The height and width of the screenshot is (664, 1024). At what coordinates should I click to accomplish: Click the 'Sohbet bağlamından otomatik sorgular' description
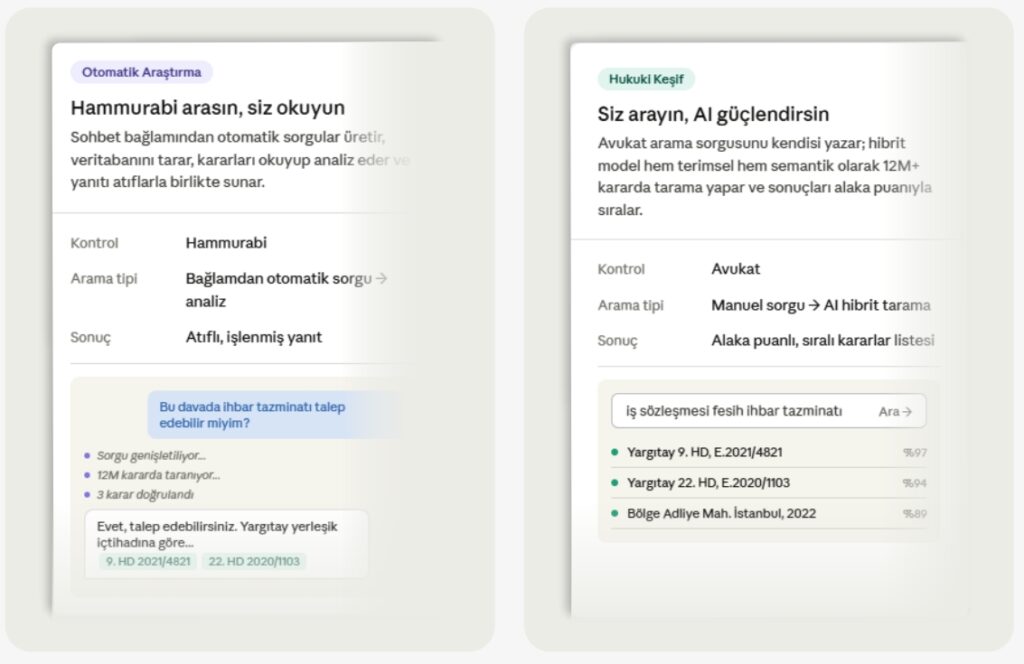click(x=240, y=159)
